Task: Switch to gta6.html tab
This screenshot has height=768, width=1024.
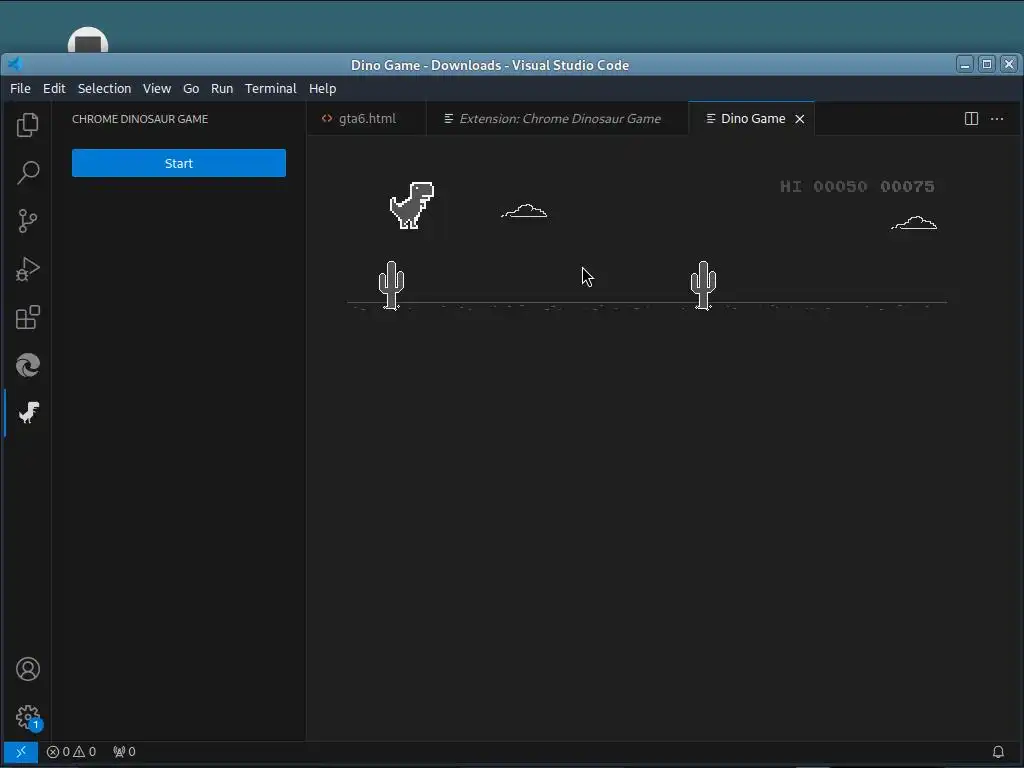Action: 366,118
